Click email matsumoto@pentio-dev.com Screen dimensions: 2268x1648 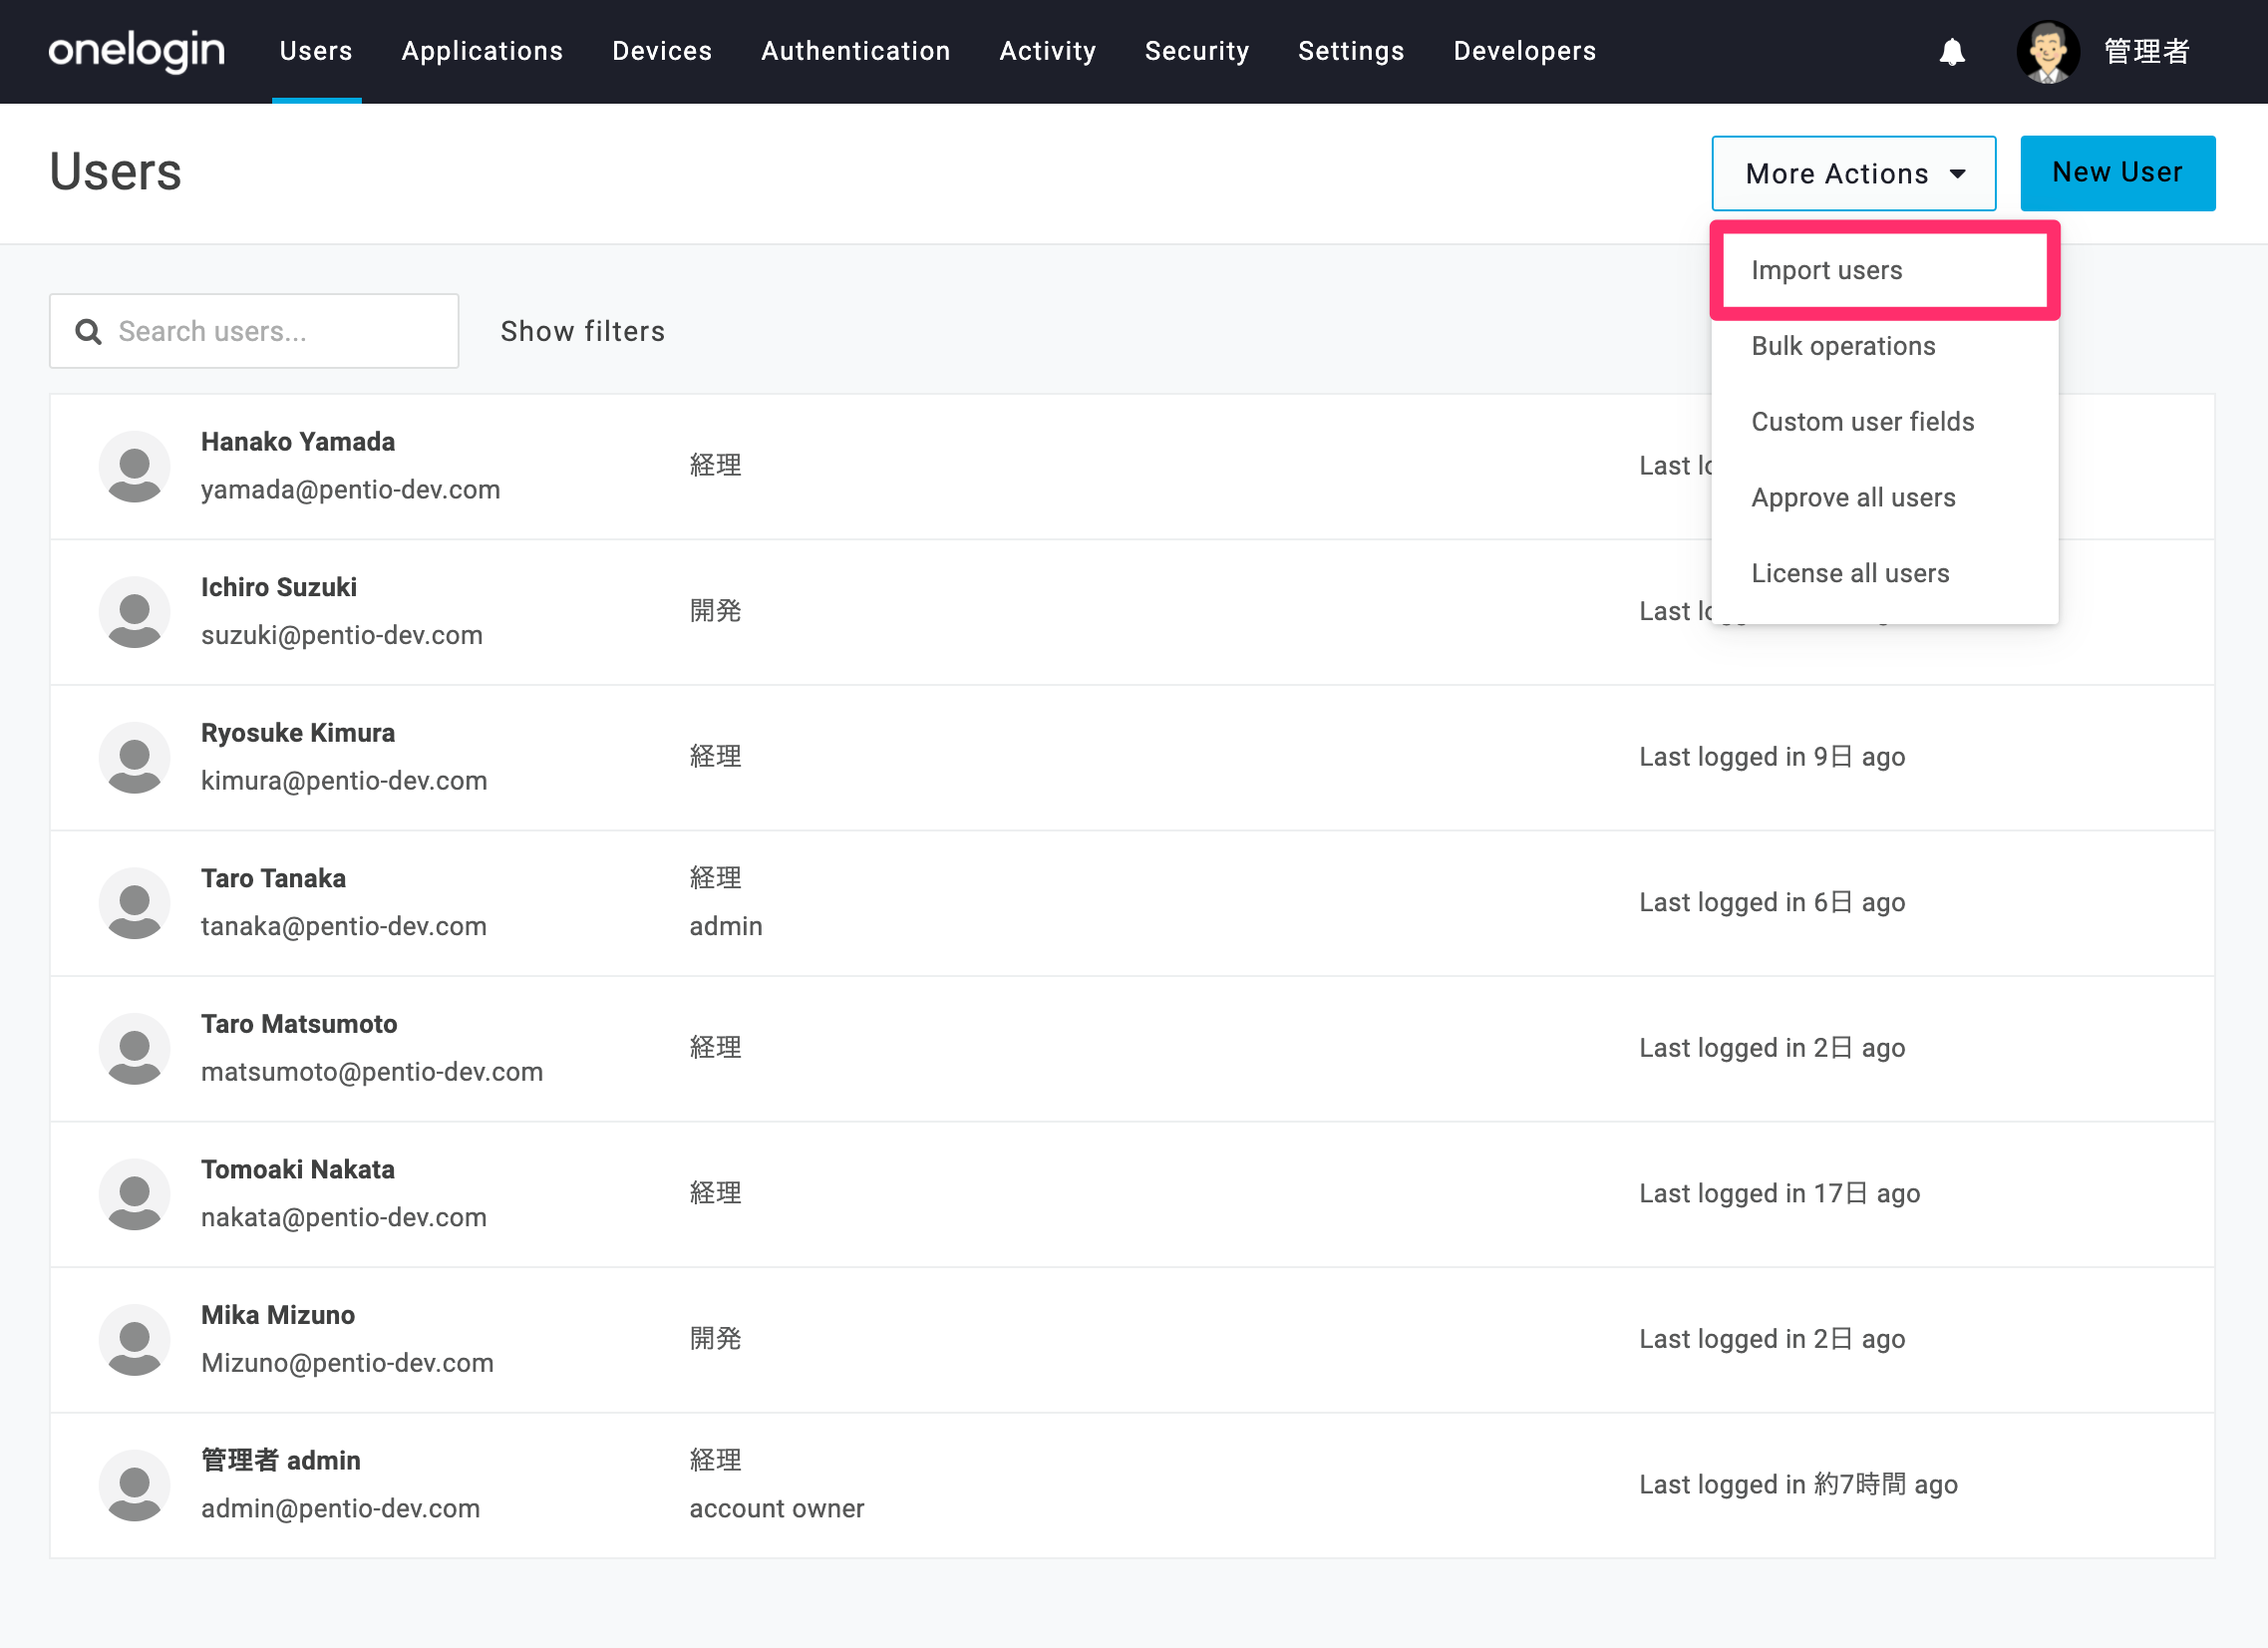[372, 1072]
